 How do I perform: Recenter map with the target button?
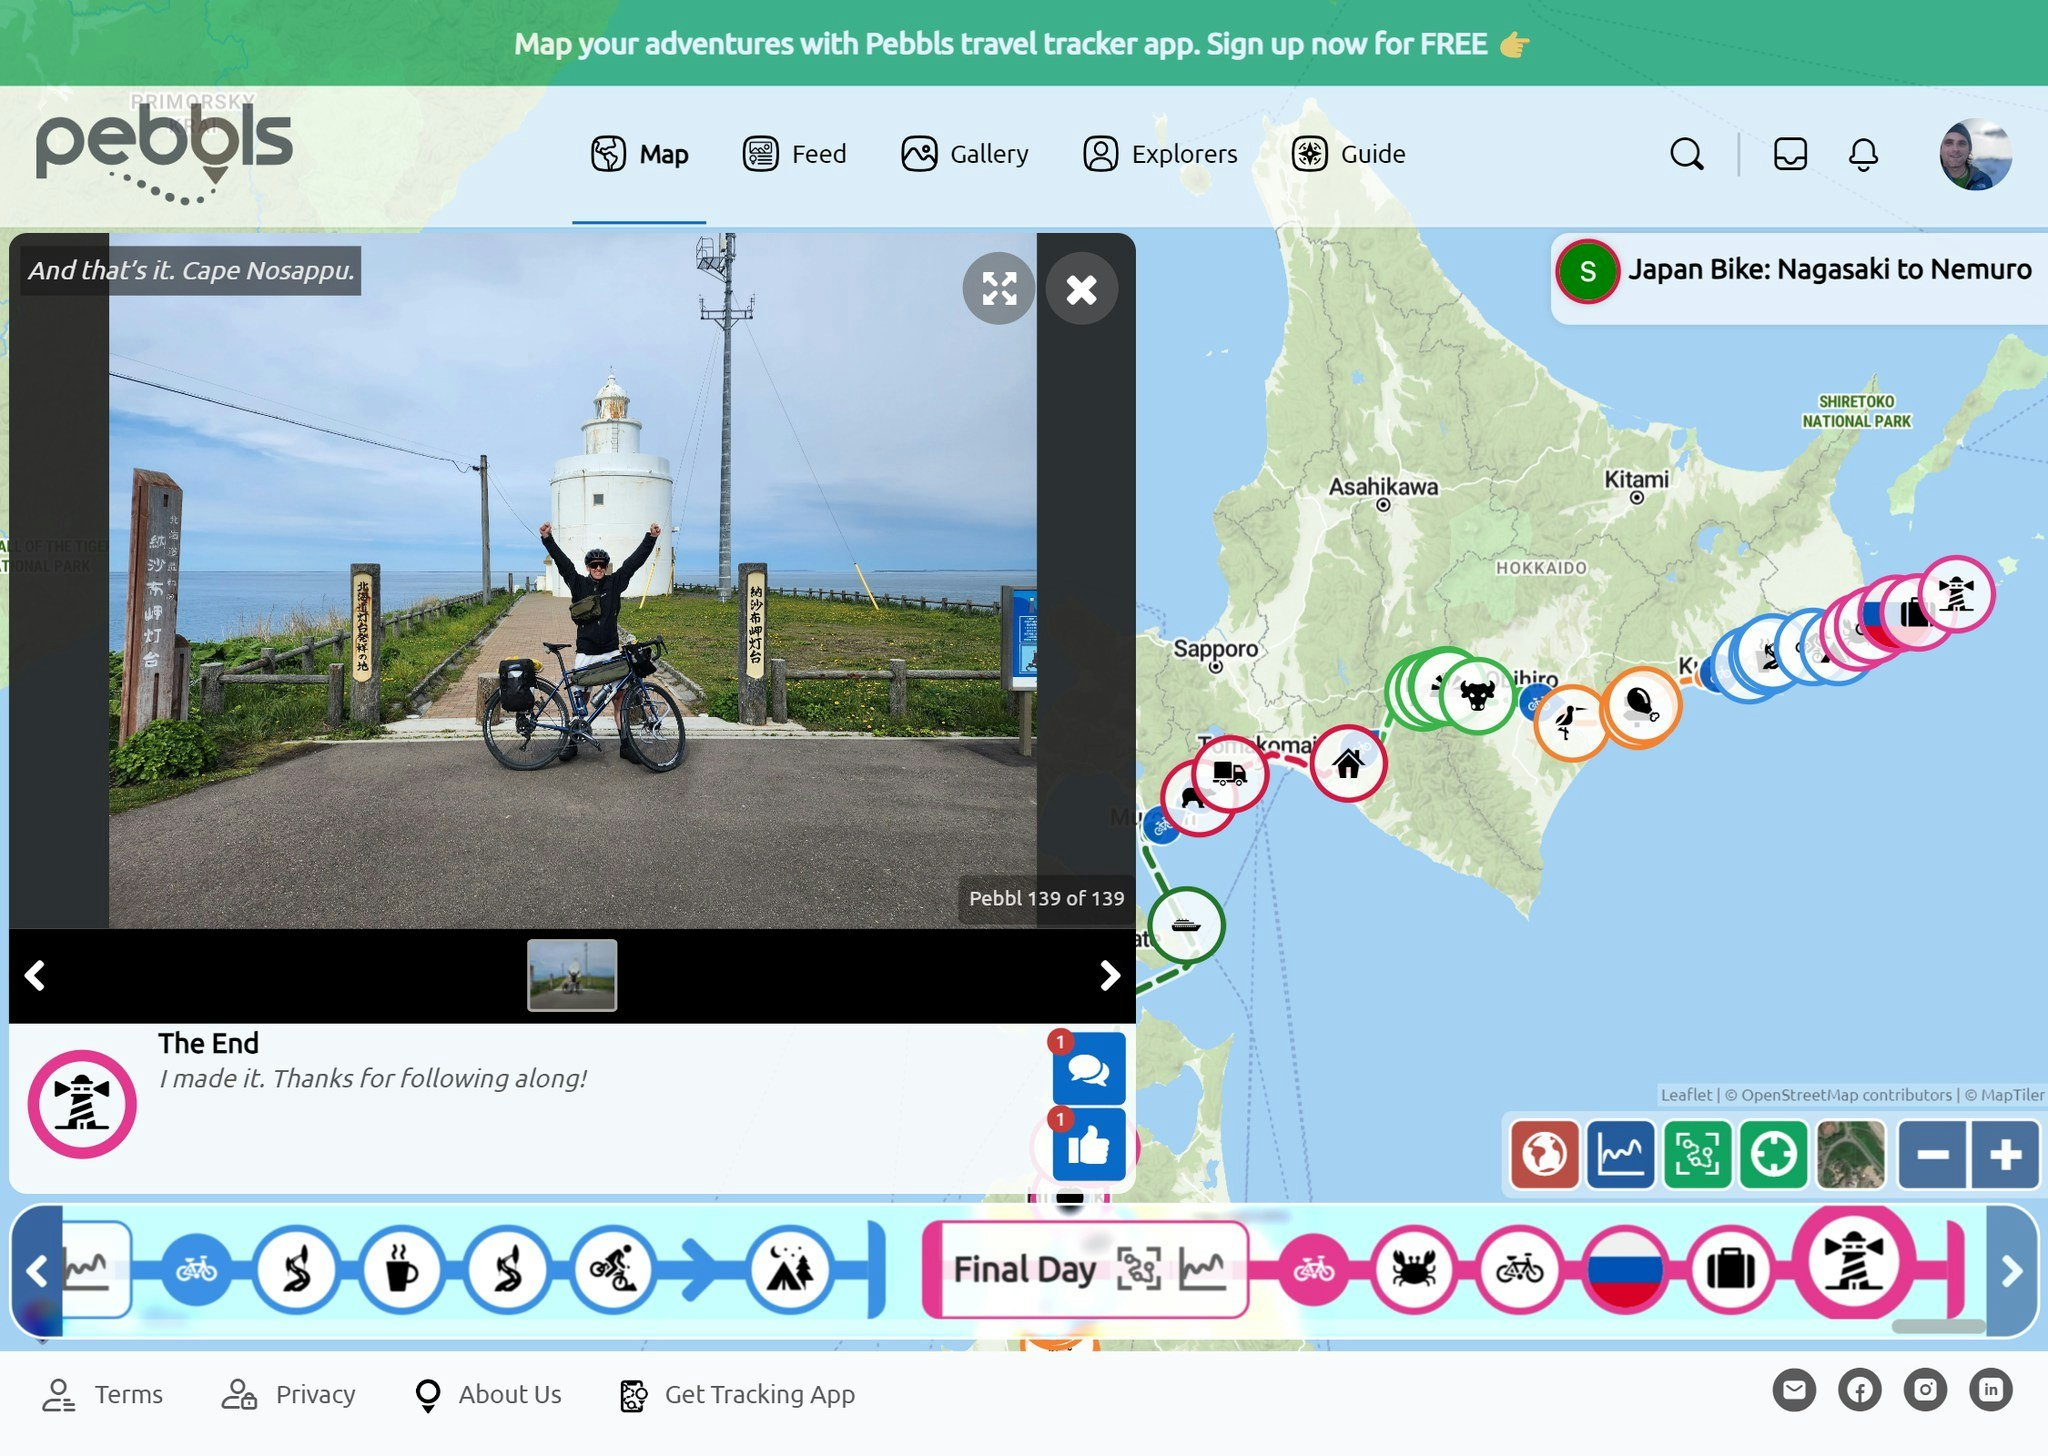point(1773,1155)
